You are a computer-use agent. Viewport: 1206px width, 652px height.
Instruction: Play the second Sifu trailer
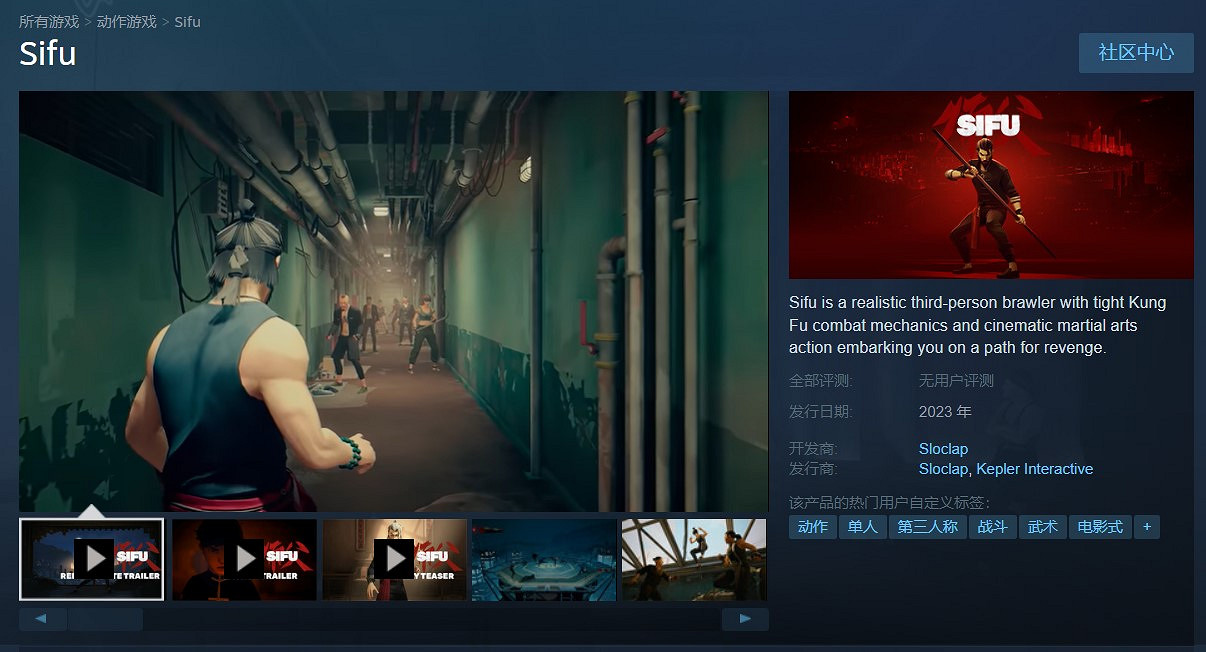243,559
